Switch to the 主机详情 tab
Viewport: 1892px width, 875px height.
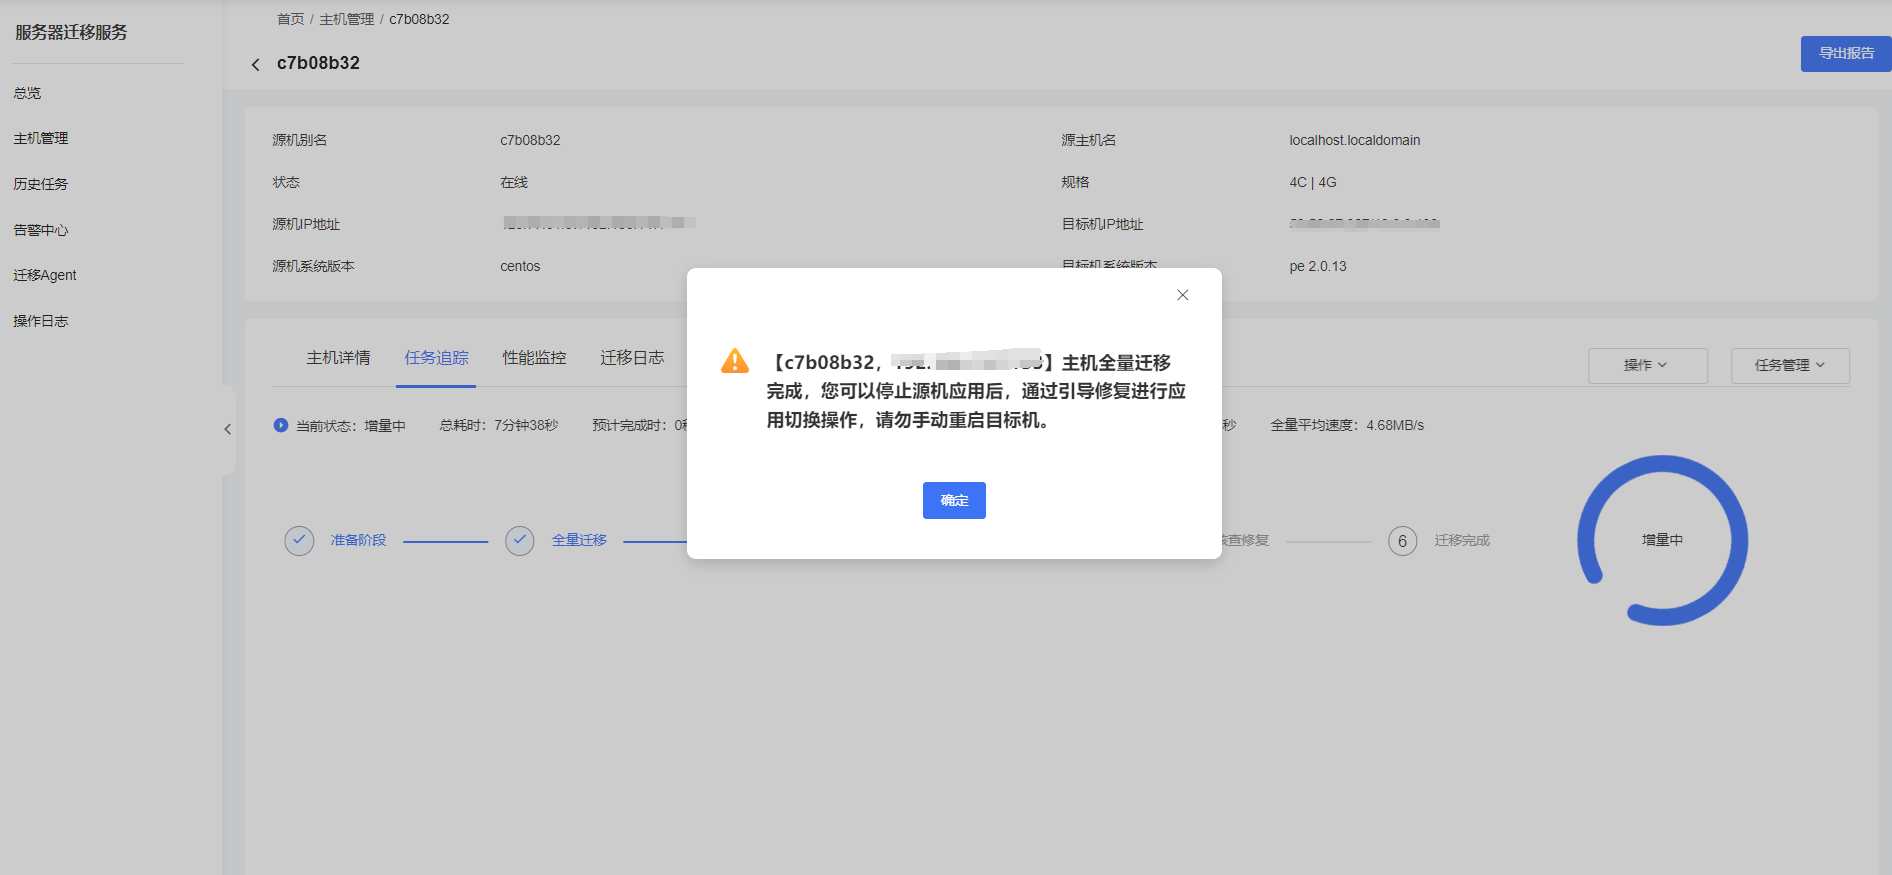[x=338, y=358]
